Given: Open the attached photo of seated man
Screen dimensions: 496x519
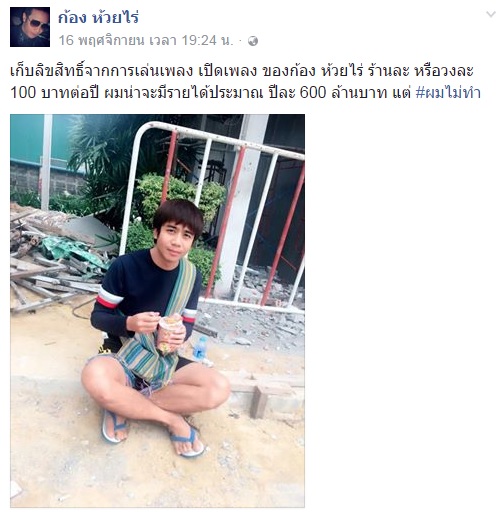Looking at the screenshot, I should pyautogui.click(x=157, y=311).
